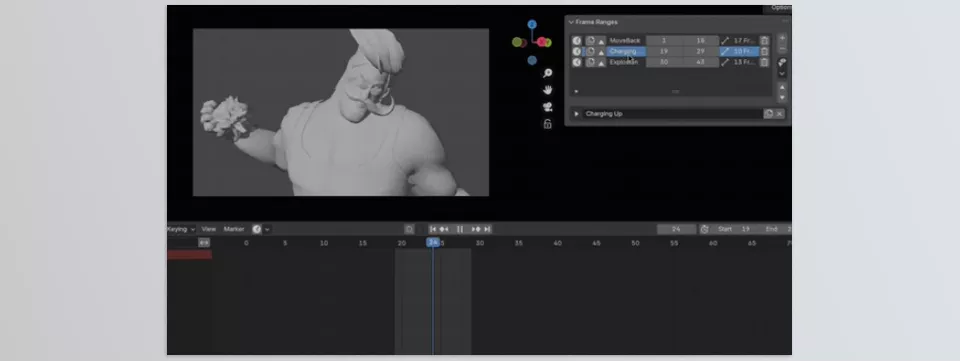
Task: Toggle the unlocked padlock in viewport
Action: coord(547,124)
